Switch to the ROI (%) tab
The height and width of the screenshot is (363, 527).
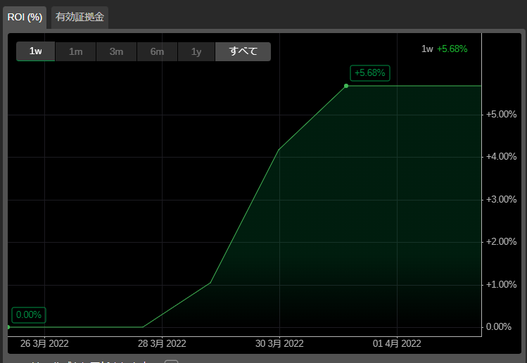(25, 17)
